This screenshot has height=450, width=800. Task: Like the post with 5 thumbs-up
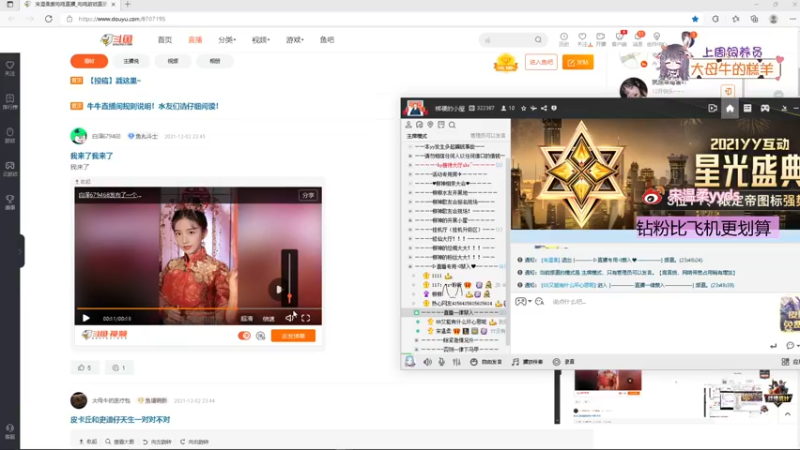tap(85, 367)
